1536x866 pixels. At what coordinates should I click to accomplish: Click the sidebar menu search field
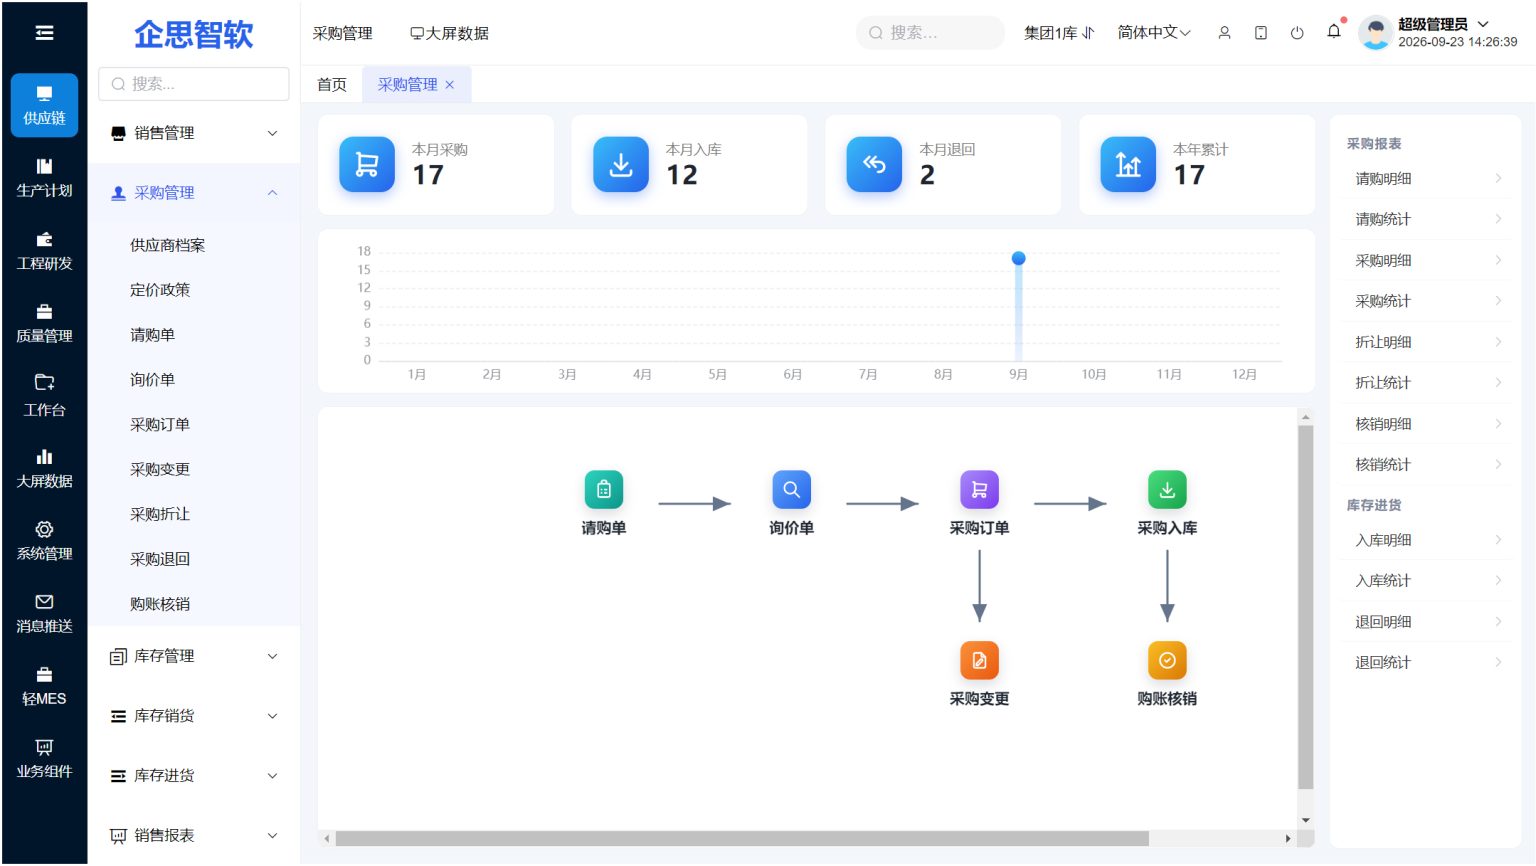194,84
